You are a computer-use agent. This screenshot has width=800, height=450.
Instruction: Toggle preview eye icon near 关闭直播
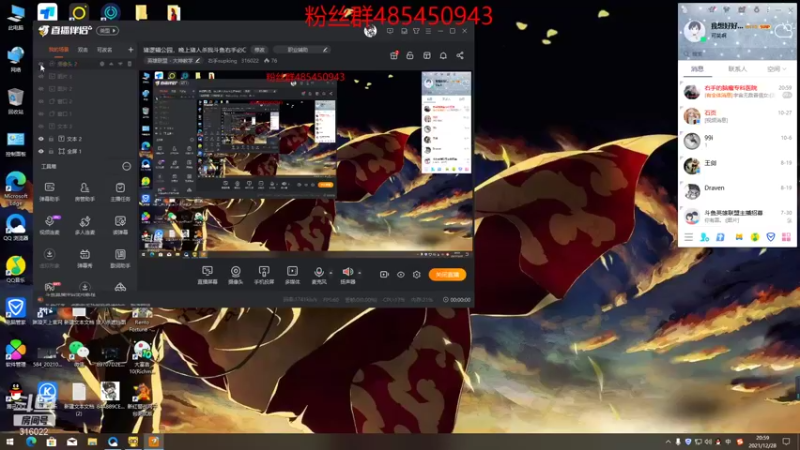pos(401,274)
